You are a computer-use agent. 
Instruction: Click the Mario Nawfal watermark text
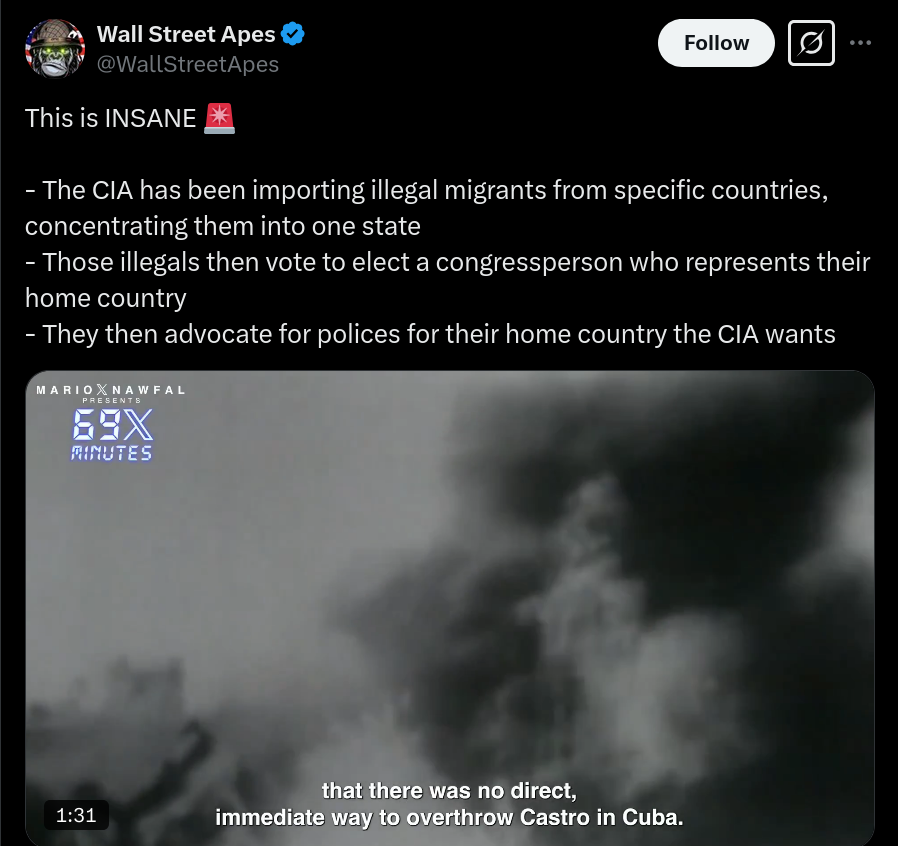tap(111, 390)
